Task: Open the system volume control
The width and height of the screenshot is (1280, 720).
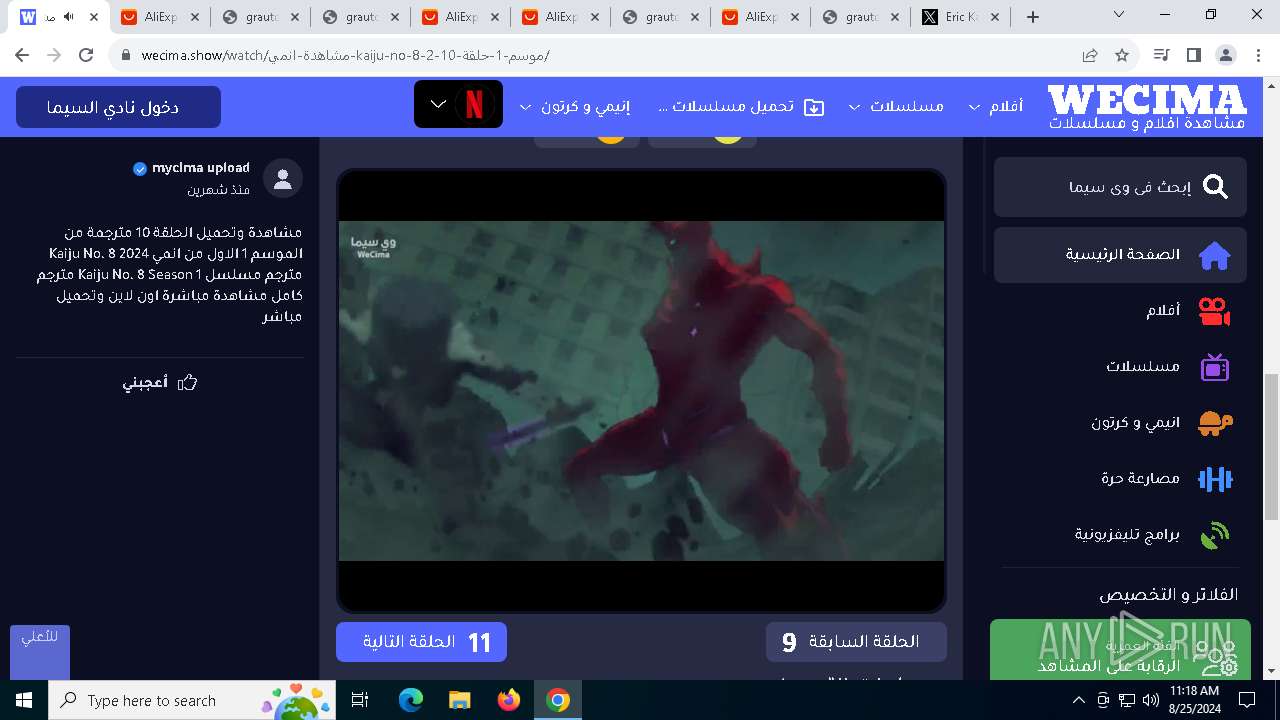Action: [x=1151, y=700]
